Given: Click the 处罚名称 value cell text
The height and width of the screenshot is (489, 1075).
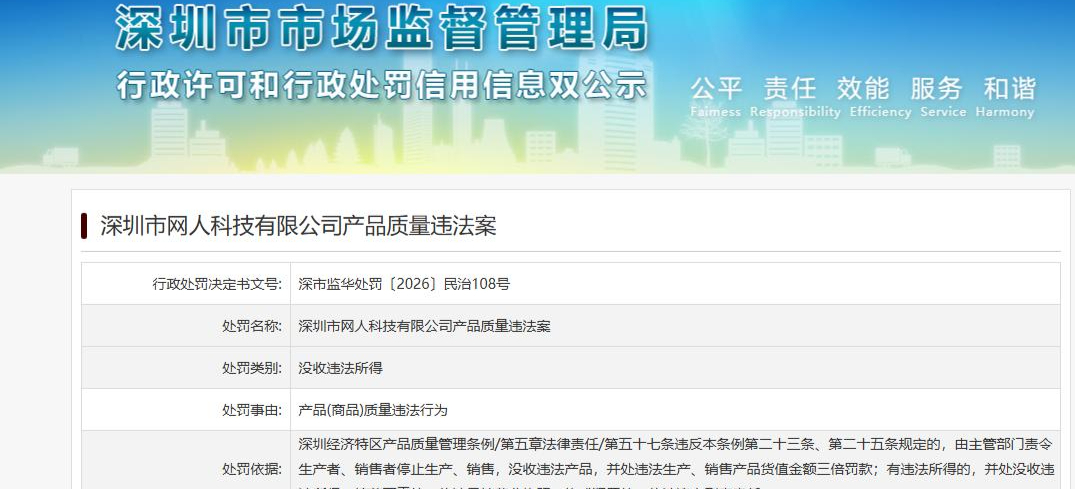Looking at the screenshot, I should [424, 326].
